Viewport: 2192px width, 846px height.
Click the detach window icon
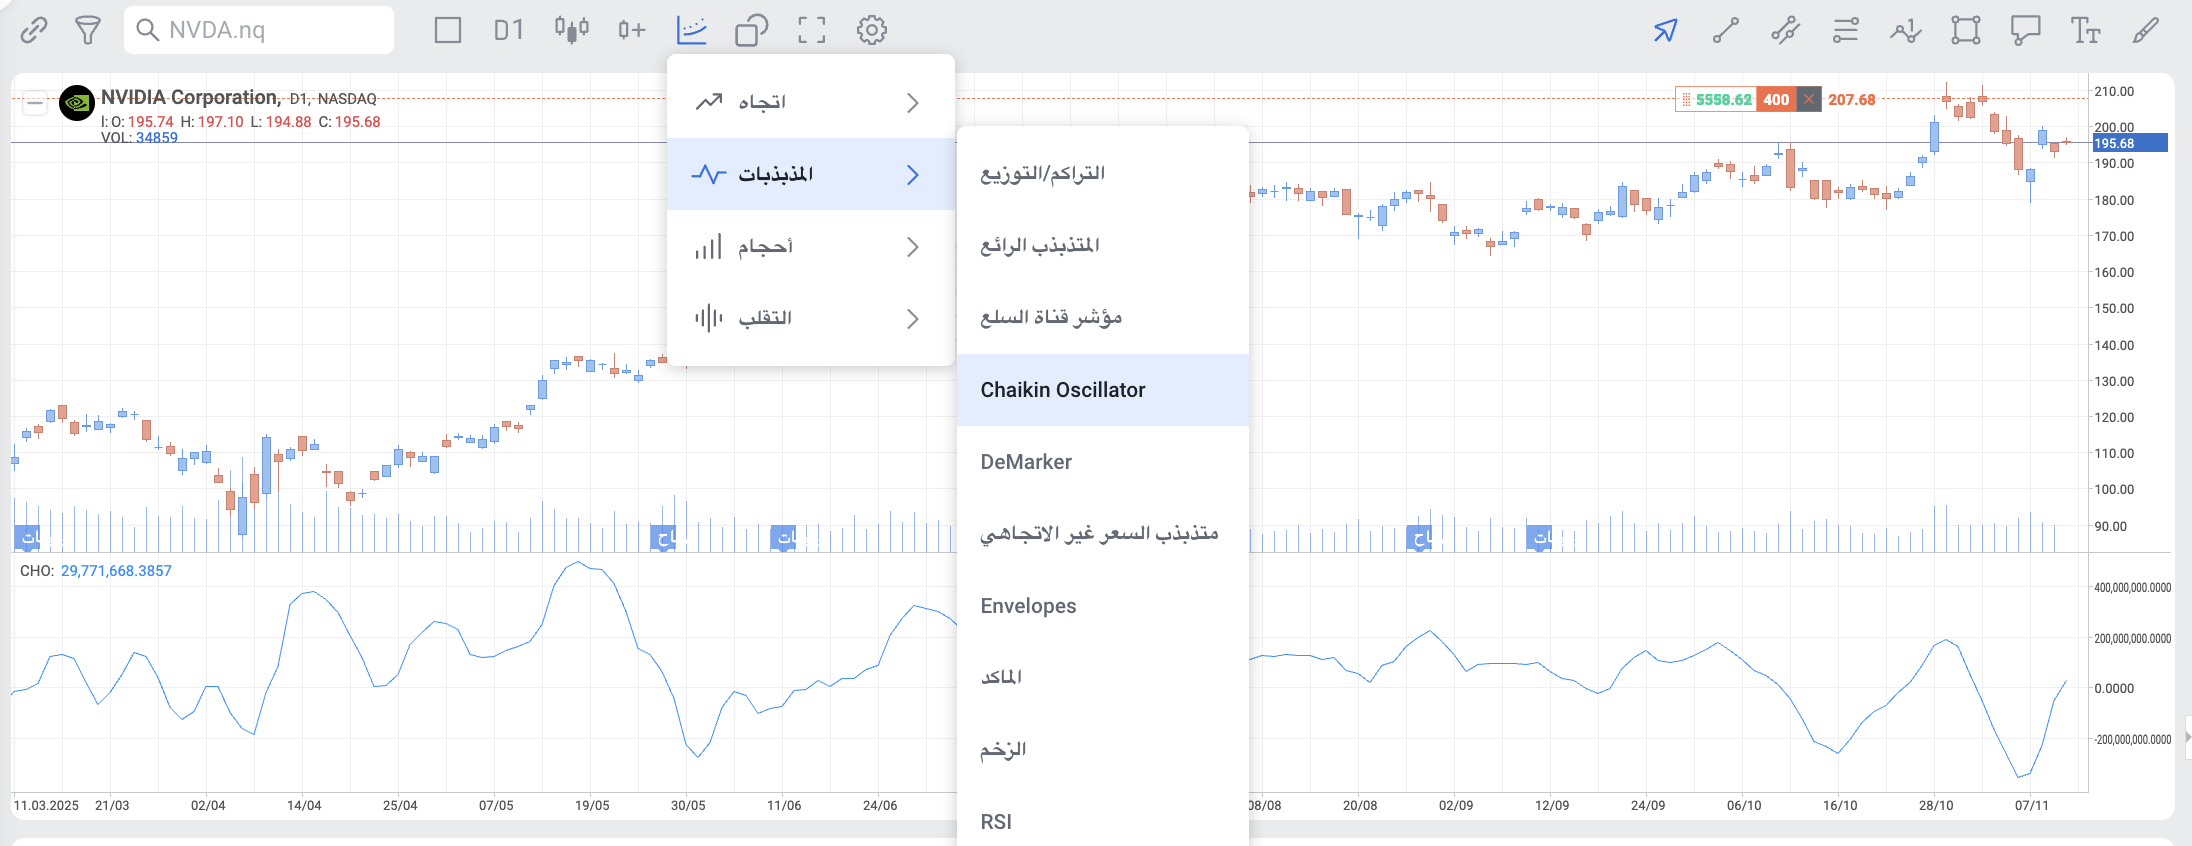pos(752,30)
